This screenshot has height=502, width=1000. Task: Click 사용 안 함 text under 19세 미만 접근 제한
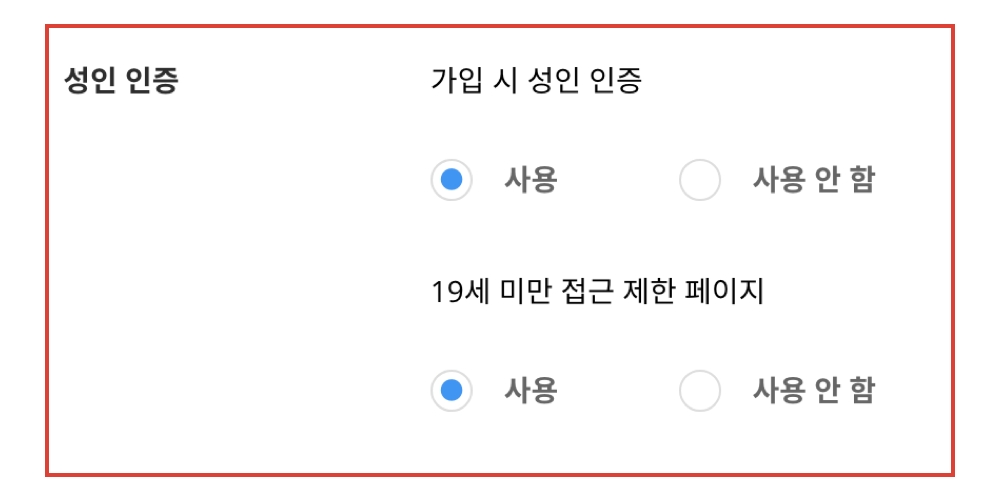813,390
